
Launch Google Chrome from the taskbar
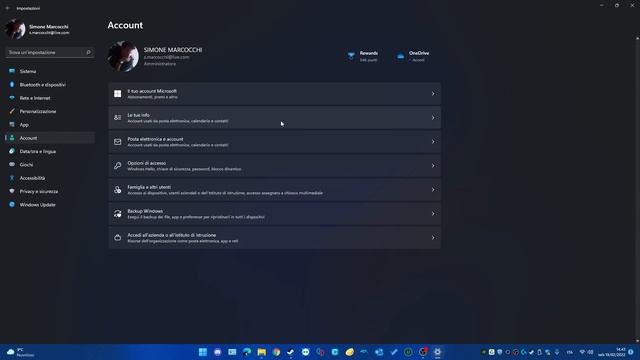pyautogui.click(x=276, y=352)
